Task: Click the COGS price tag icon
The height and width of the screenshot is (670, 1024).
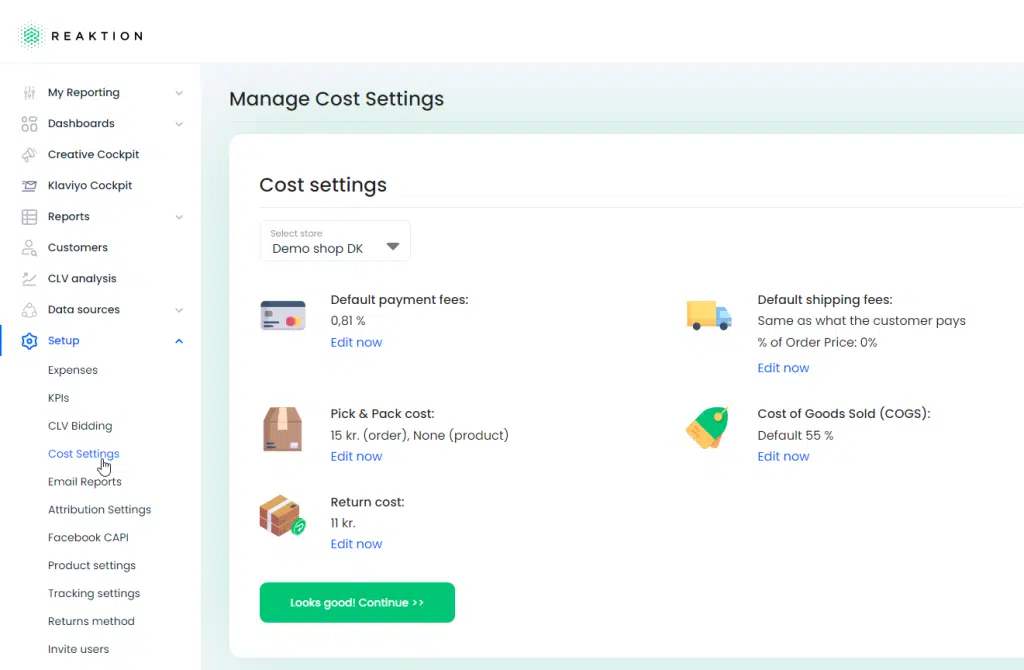Action: (x=707, y=428)
